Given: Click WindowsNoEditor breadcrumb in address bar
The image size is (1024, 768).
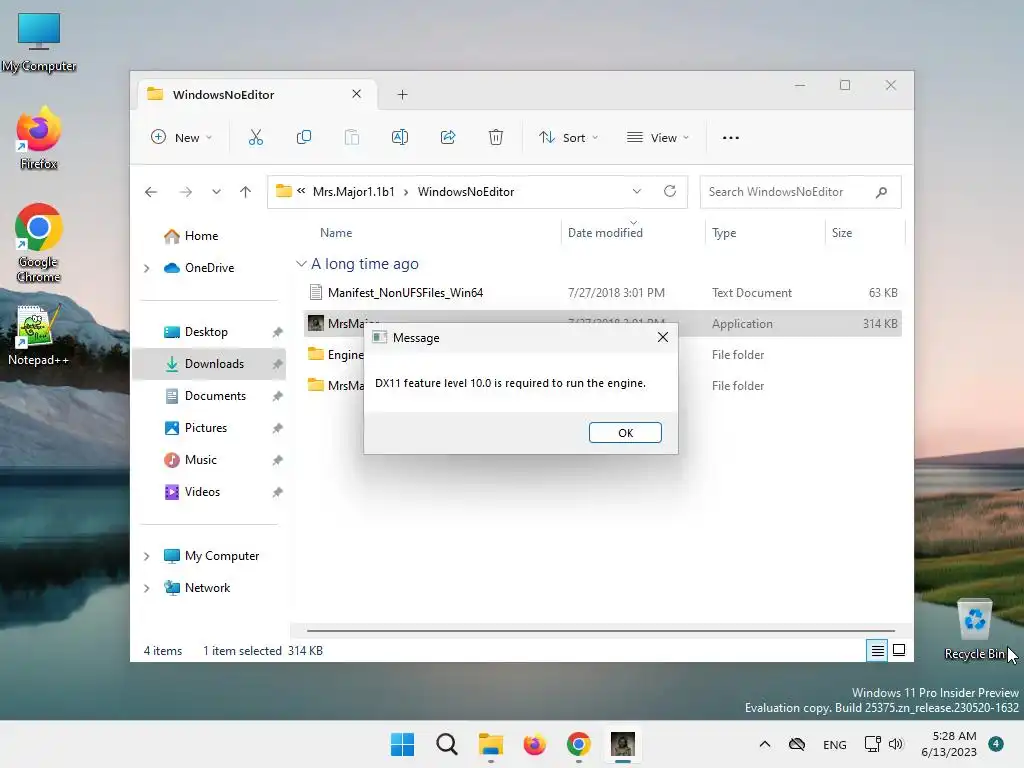Looking at the screenshot, I should 466,191.
